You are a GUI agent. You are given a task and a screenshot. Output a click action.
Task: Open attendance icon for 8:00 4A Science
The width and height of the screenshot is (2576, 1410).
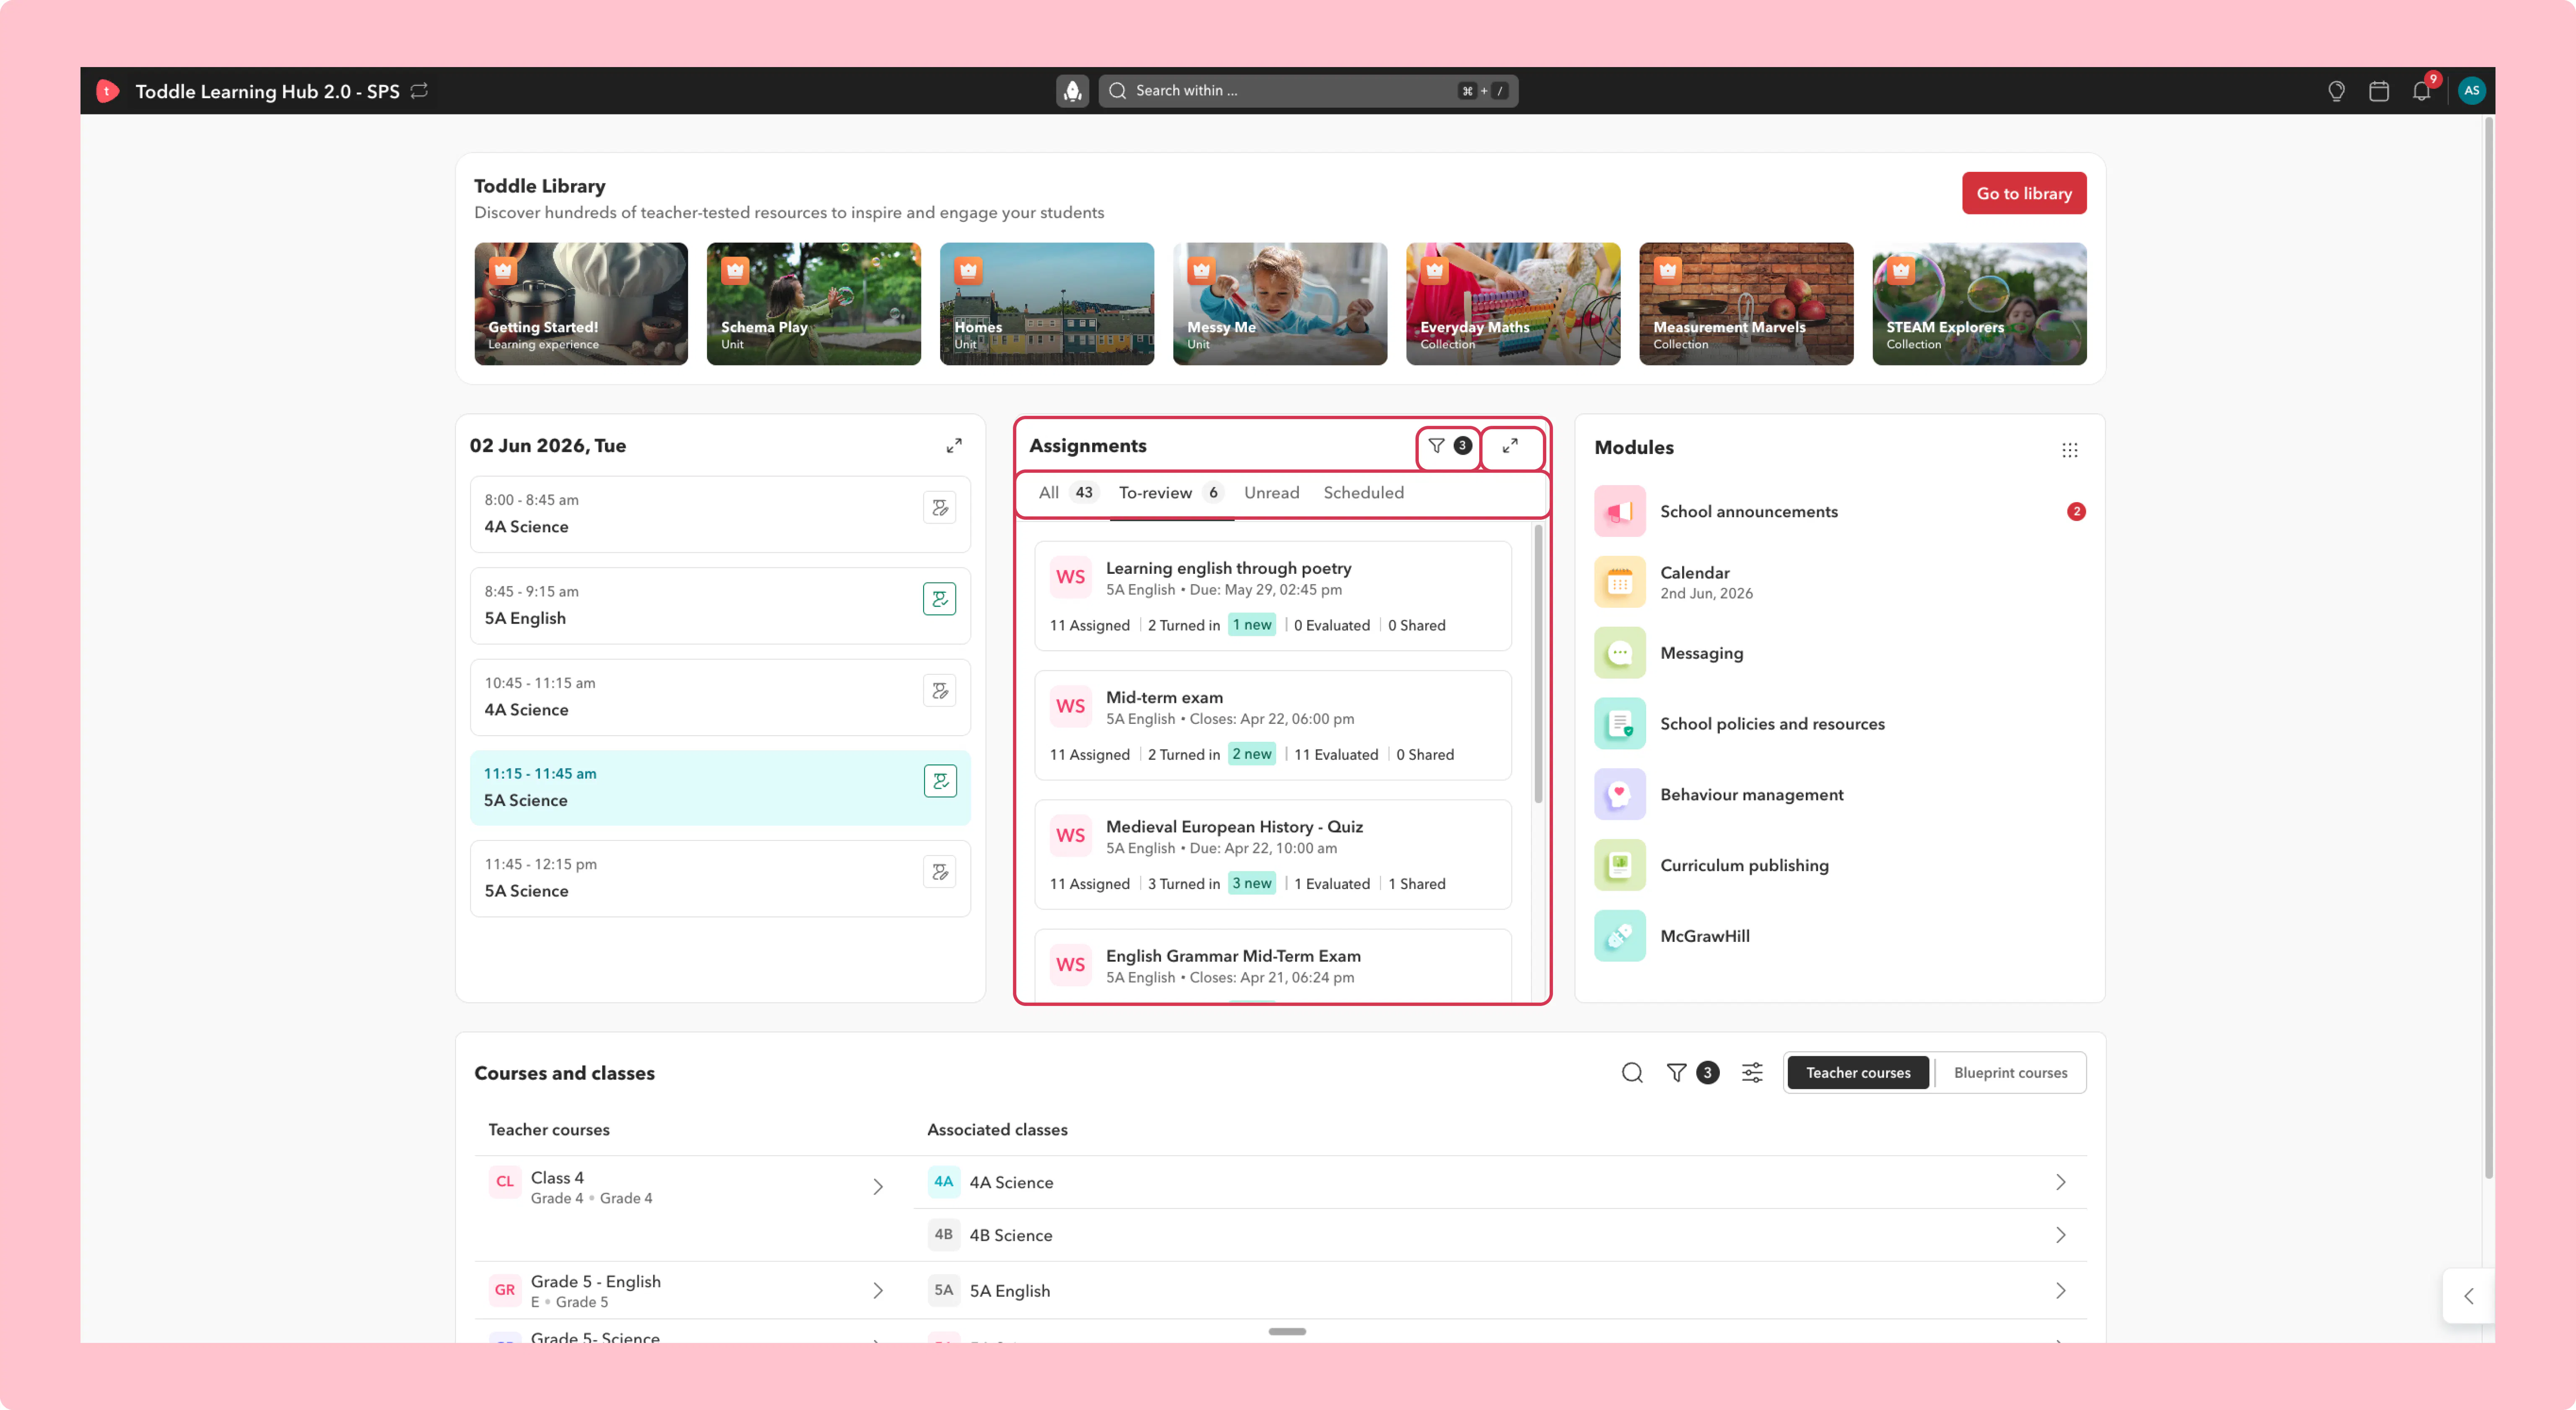pos(939,508)
